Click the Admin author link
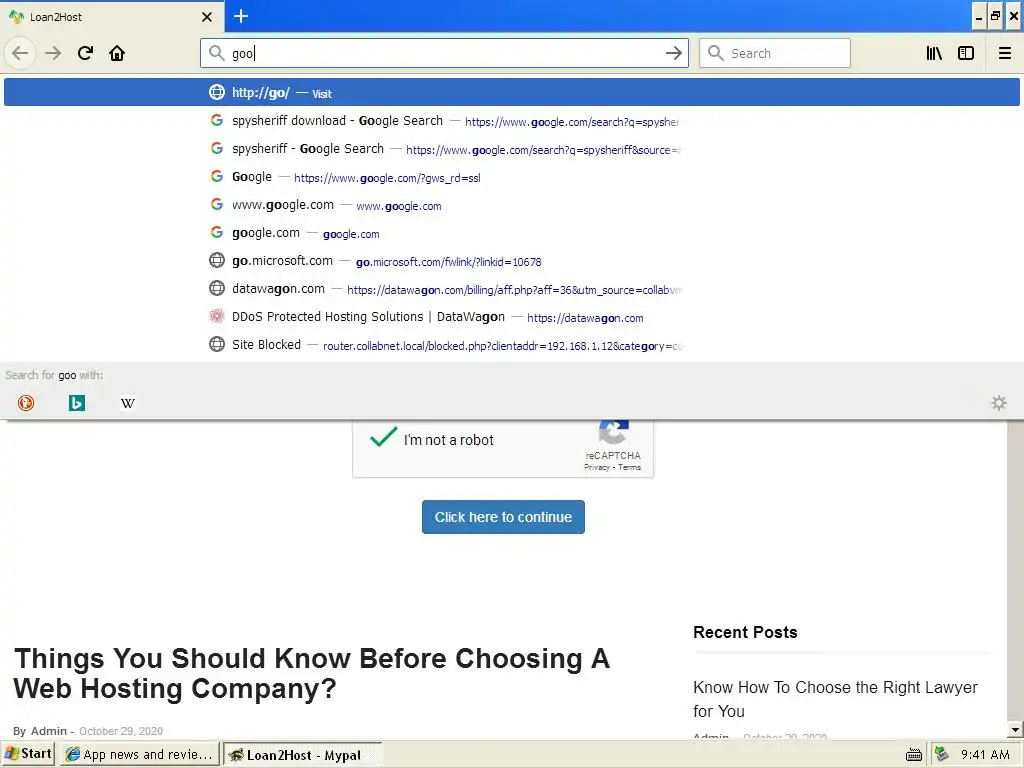This screenshot has width=1024, height=768. (x=48, y=731)
